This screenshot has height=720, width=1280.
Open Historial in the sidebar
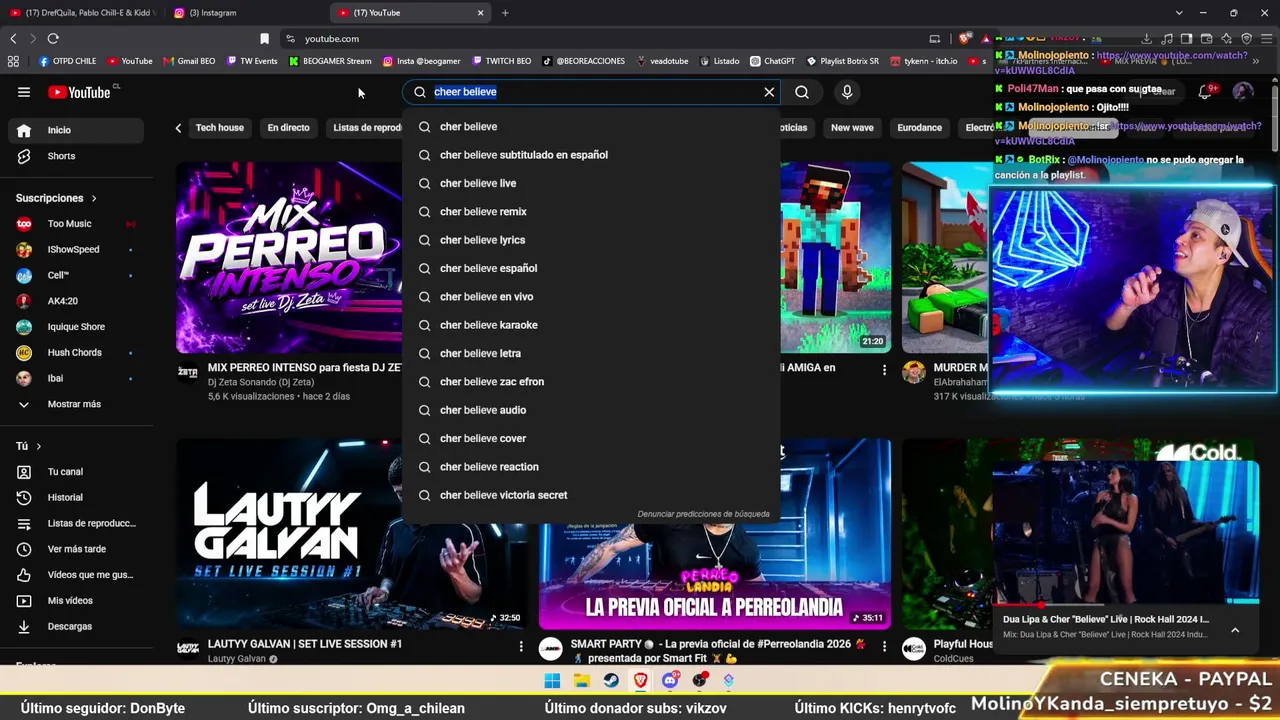coord(76,497)
